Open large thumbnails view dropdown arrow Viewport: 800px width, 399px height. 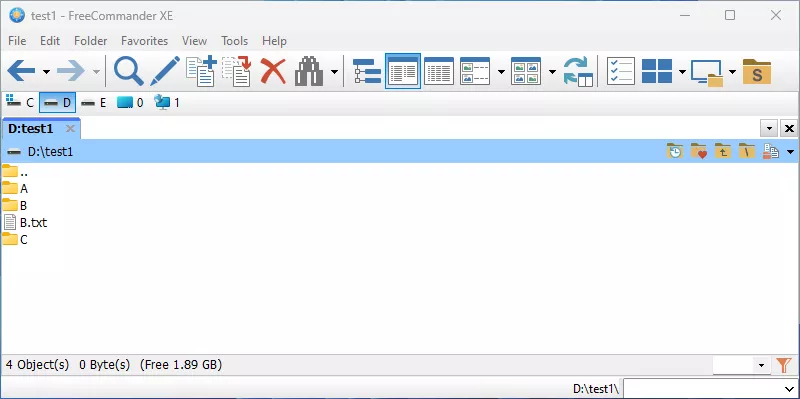tap(552, 72)
